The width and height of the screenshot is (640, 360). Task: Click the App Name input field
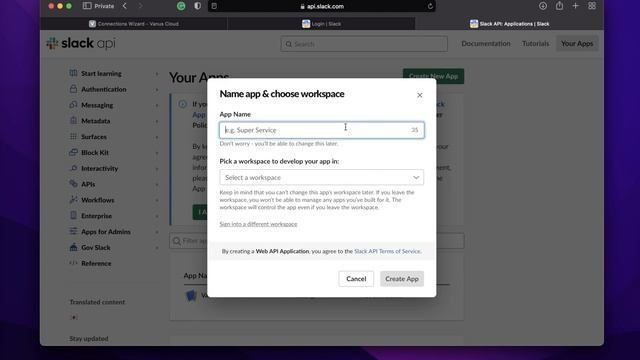(x=322, y=130)
